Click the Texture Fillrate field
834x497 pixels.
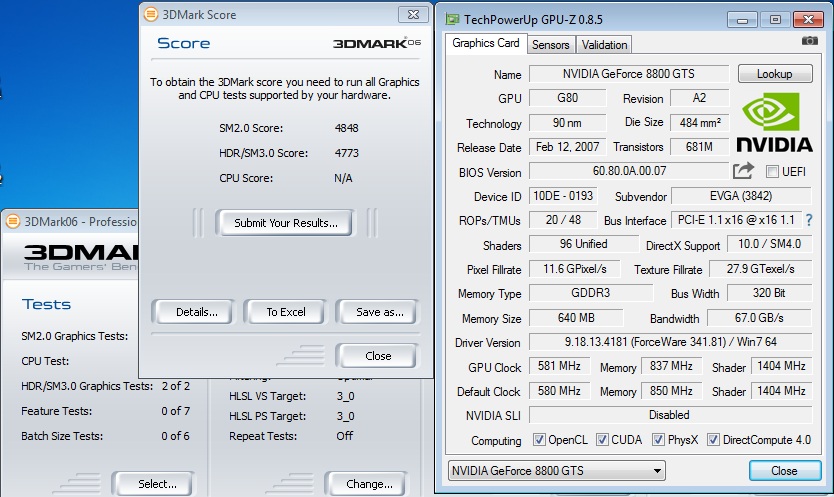[761, 269]
